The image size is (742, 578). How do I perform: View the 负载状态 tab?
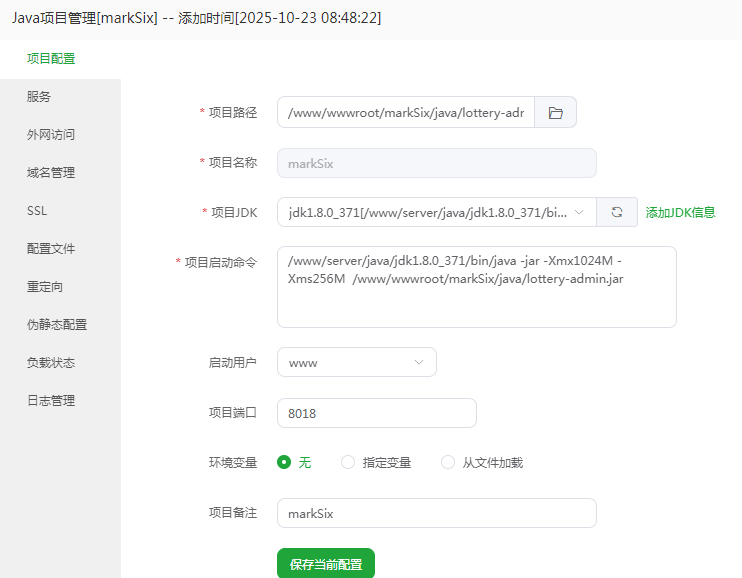pos(51,363)
